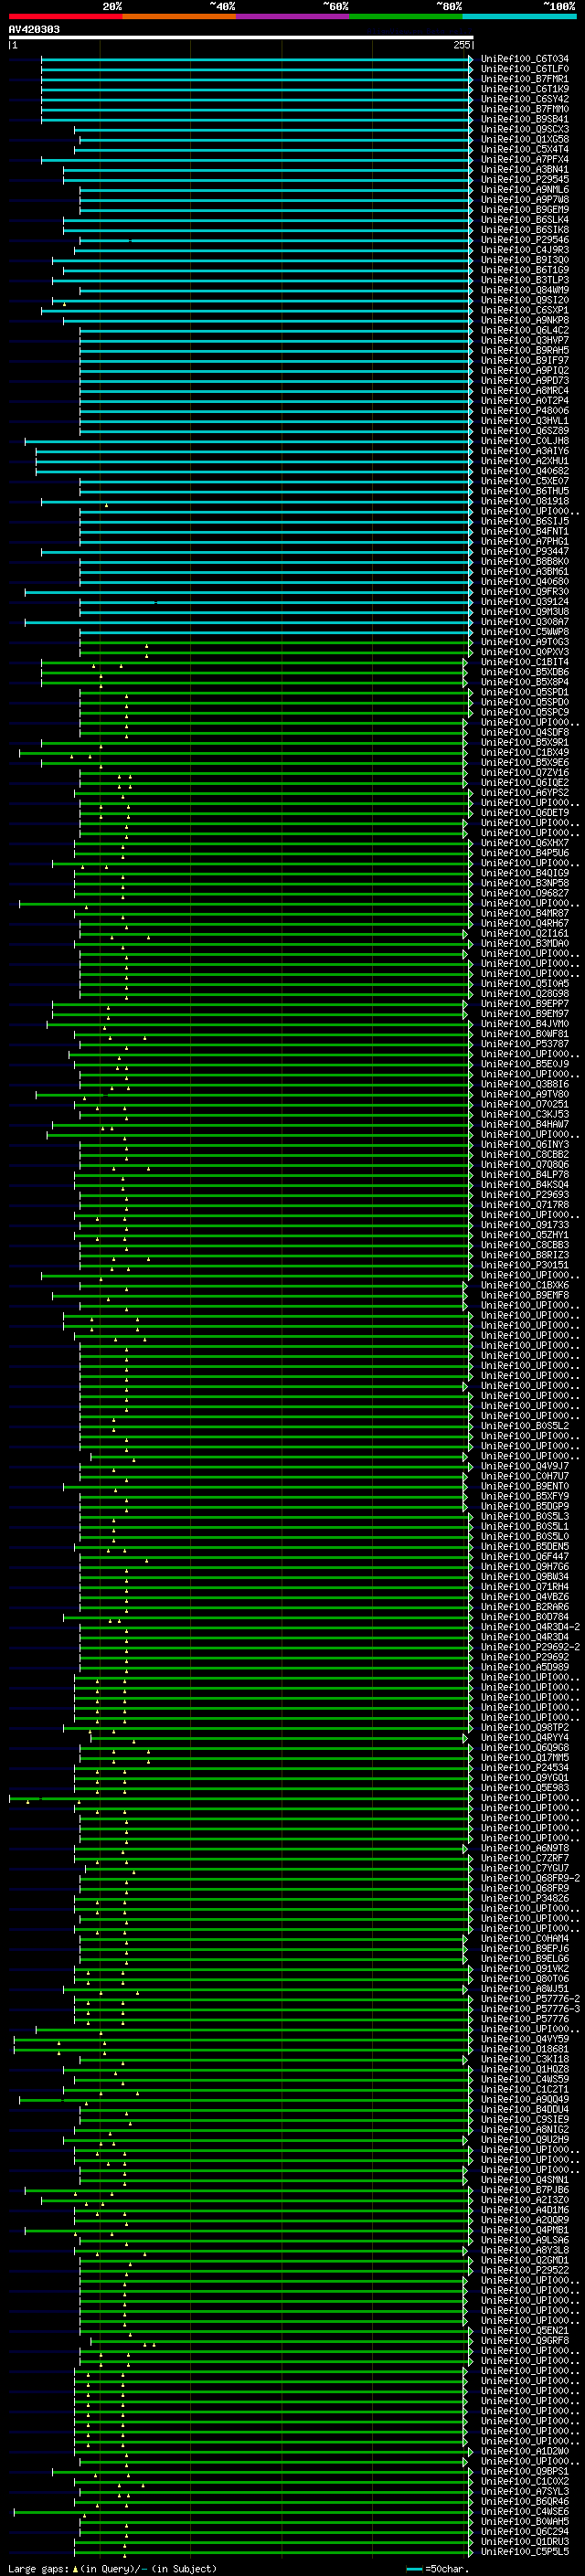This screenshot has height=2576, width=585.
Task: Select the UniRef100_A9PIQ2 label
Action: click(x=524, y=370)
